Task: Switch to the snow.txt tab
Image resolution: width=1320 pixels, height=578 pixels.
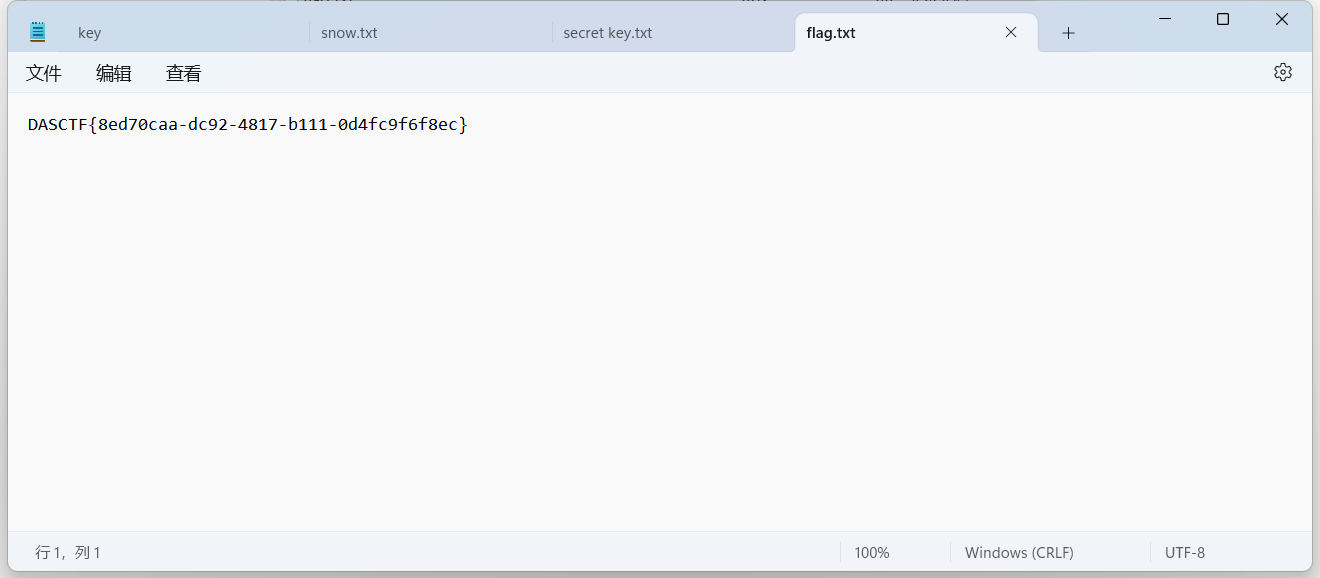Action: coord(431,33)
